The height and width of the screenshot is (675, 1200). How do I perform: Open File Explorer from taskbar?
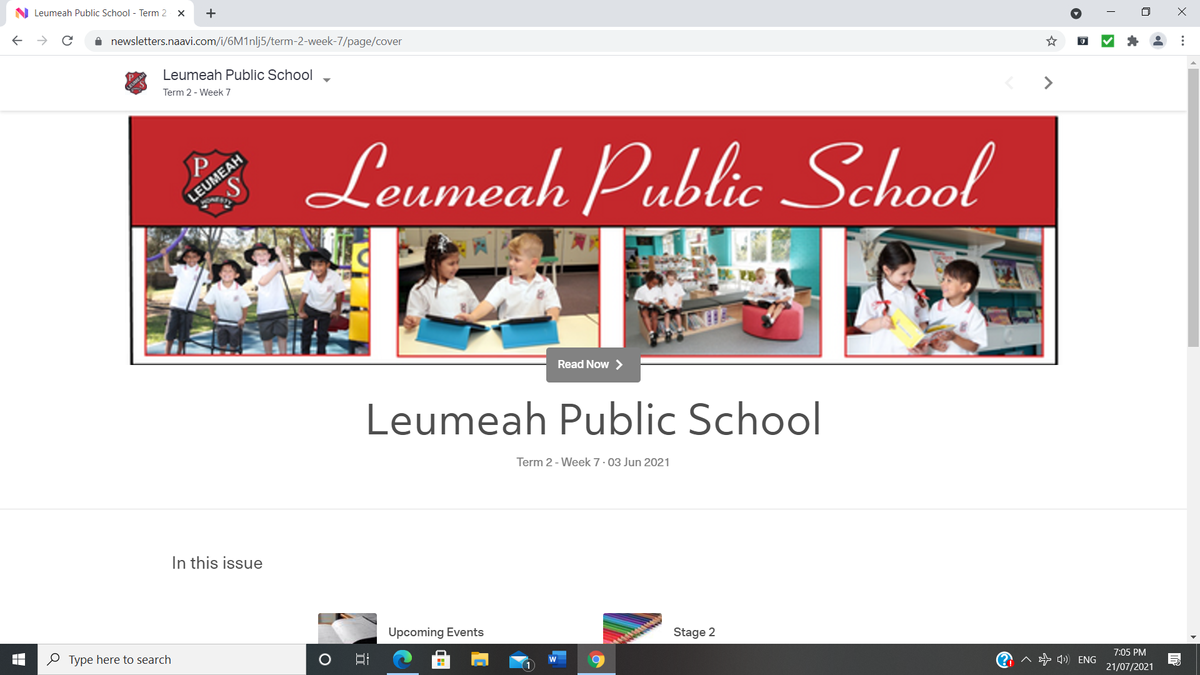[x=479, y=659]
